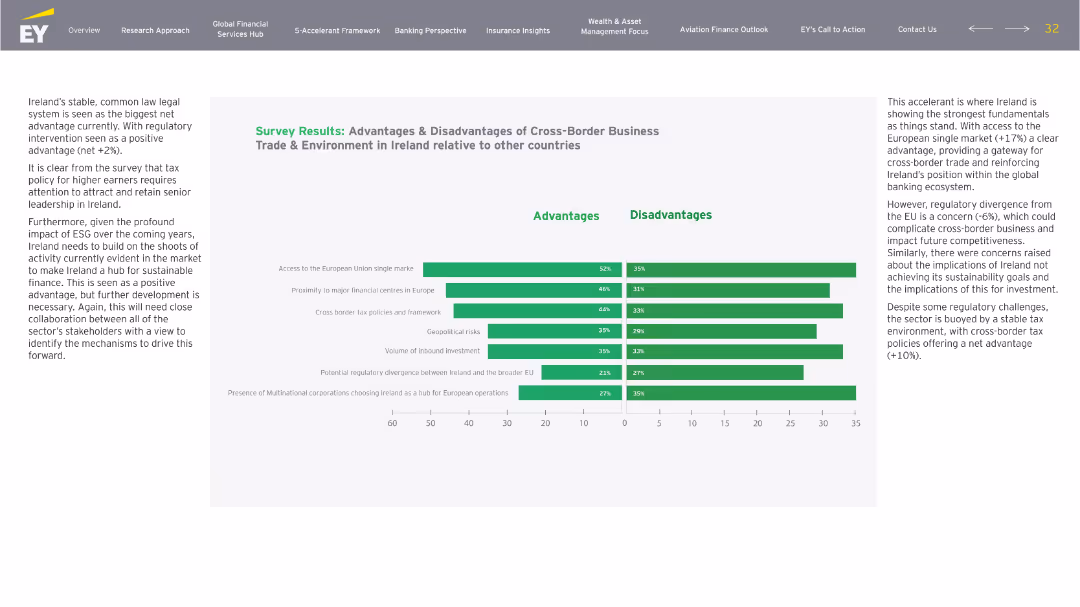Go to next page with right arrow
The width and height of the screenshot is (1080, 607).
(x=1017, y=29)
